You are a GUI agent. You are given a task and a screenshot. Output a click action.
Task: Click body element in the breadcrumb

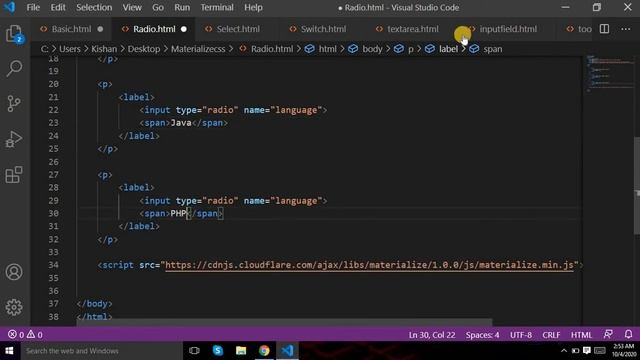372,49
